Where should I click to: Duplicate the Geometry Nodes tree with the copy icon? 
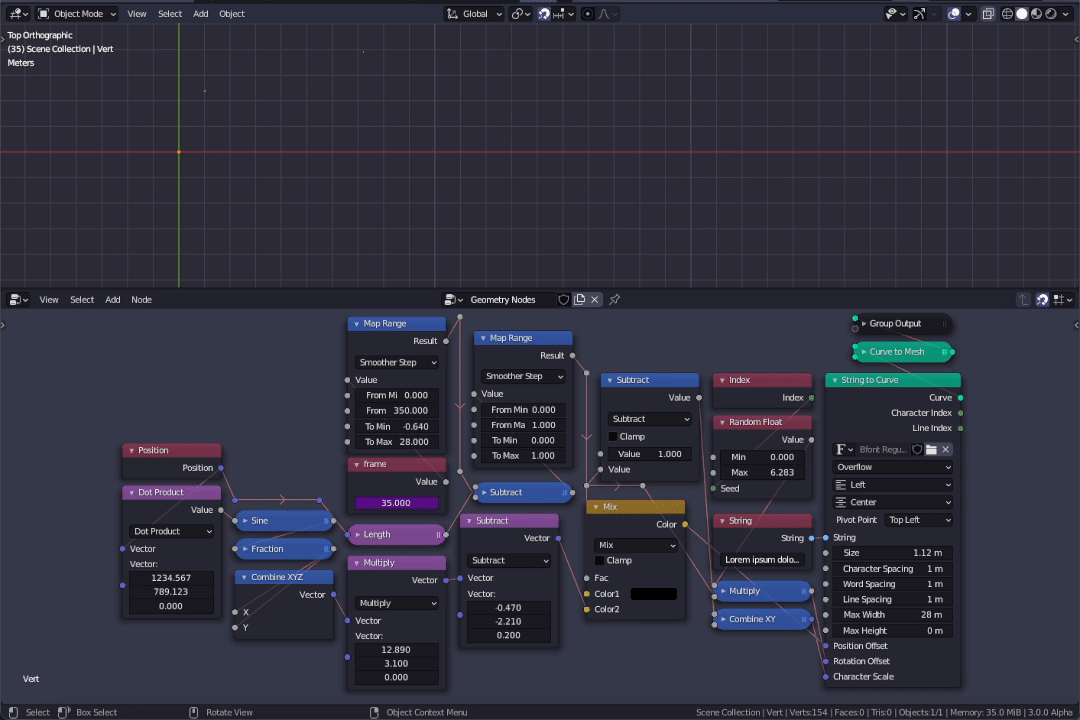pos(579,300)
